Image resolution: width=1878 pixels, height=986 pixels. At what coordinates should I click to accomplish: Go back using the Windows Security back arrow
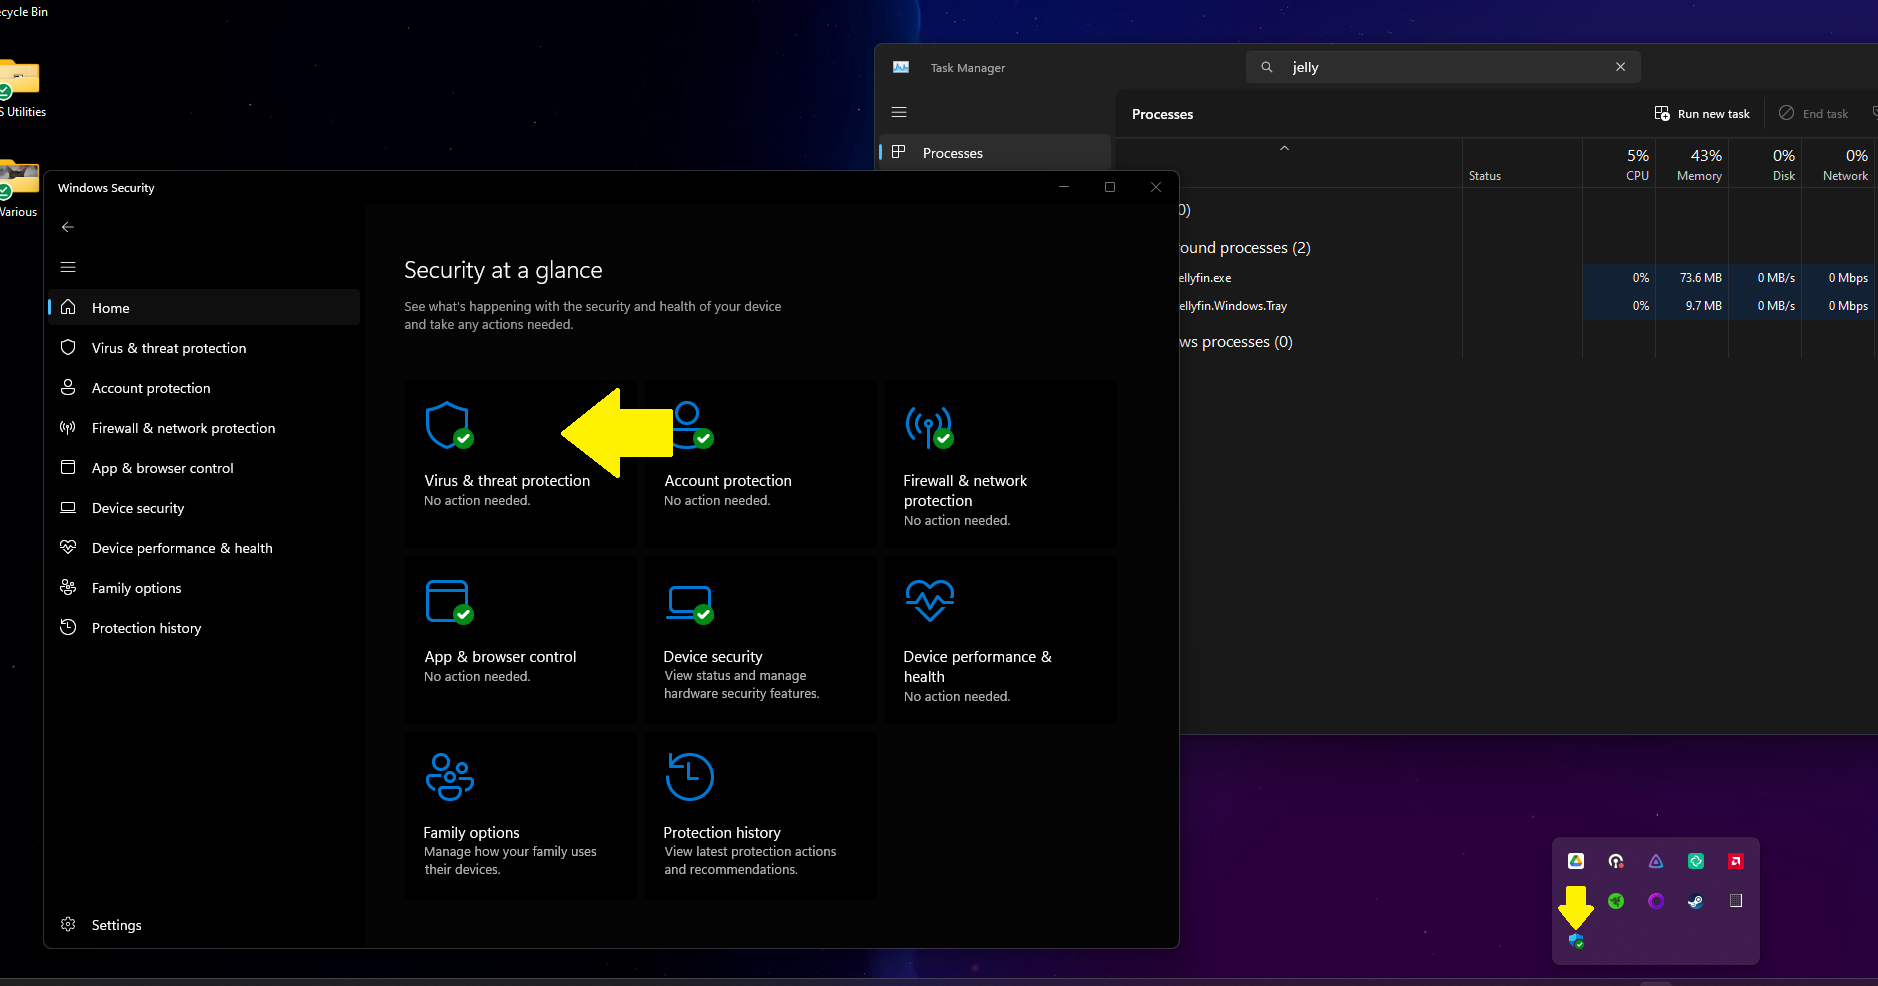68,227
